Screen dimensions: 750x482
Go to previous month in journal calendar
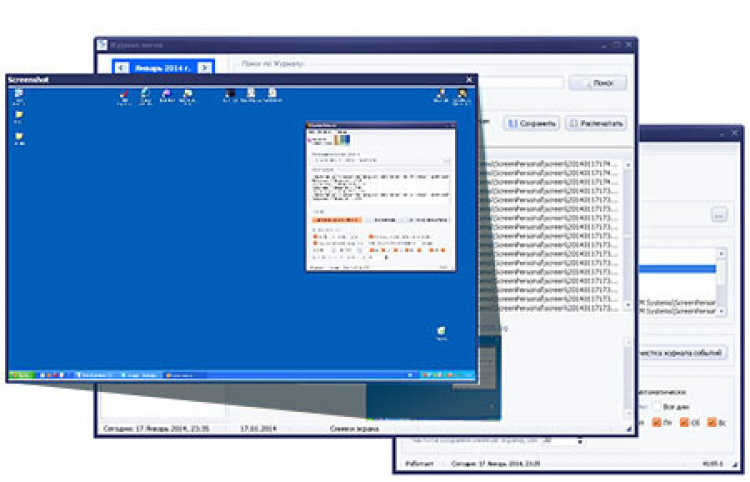coord(121,68)
